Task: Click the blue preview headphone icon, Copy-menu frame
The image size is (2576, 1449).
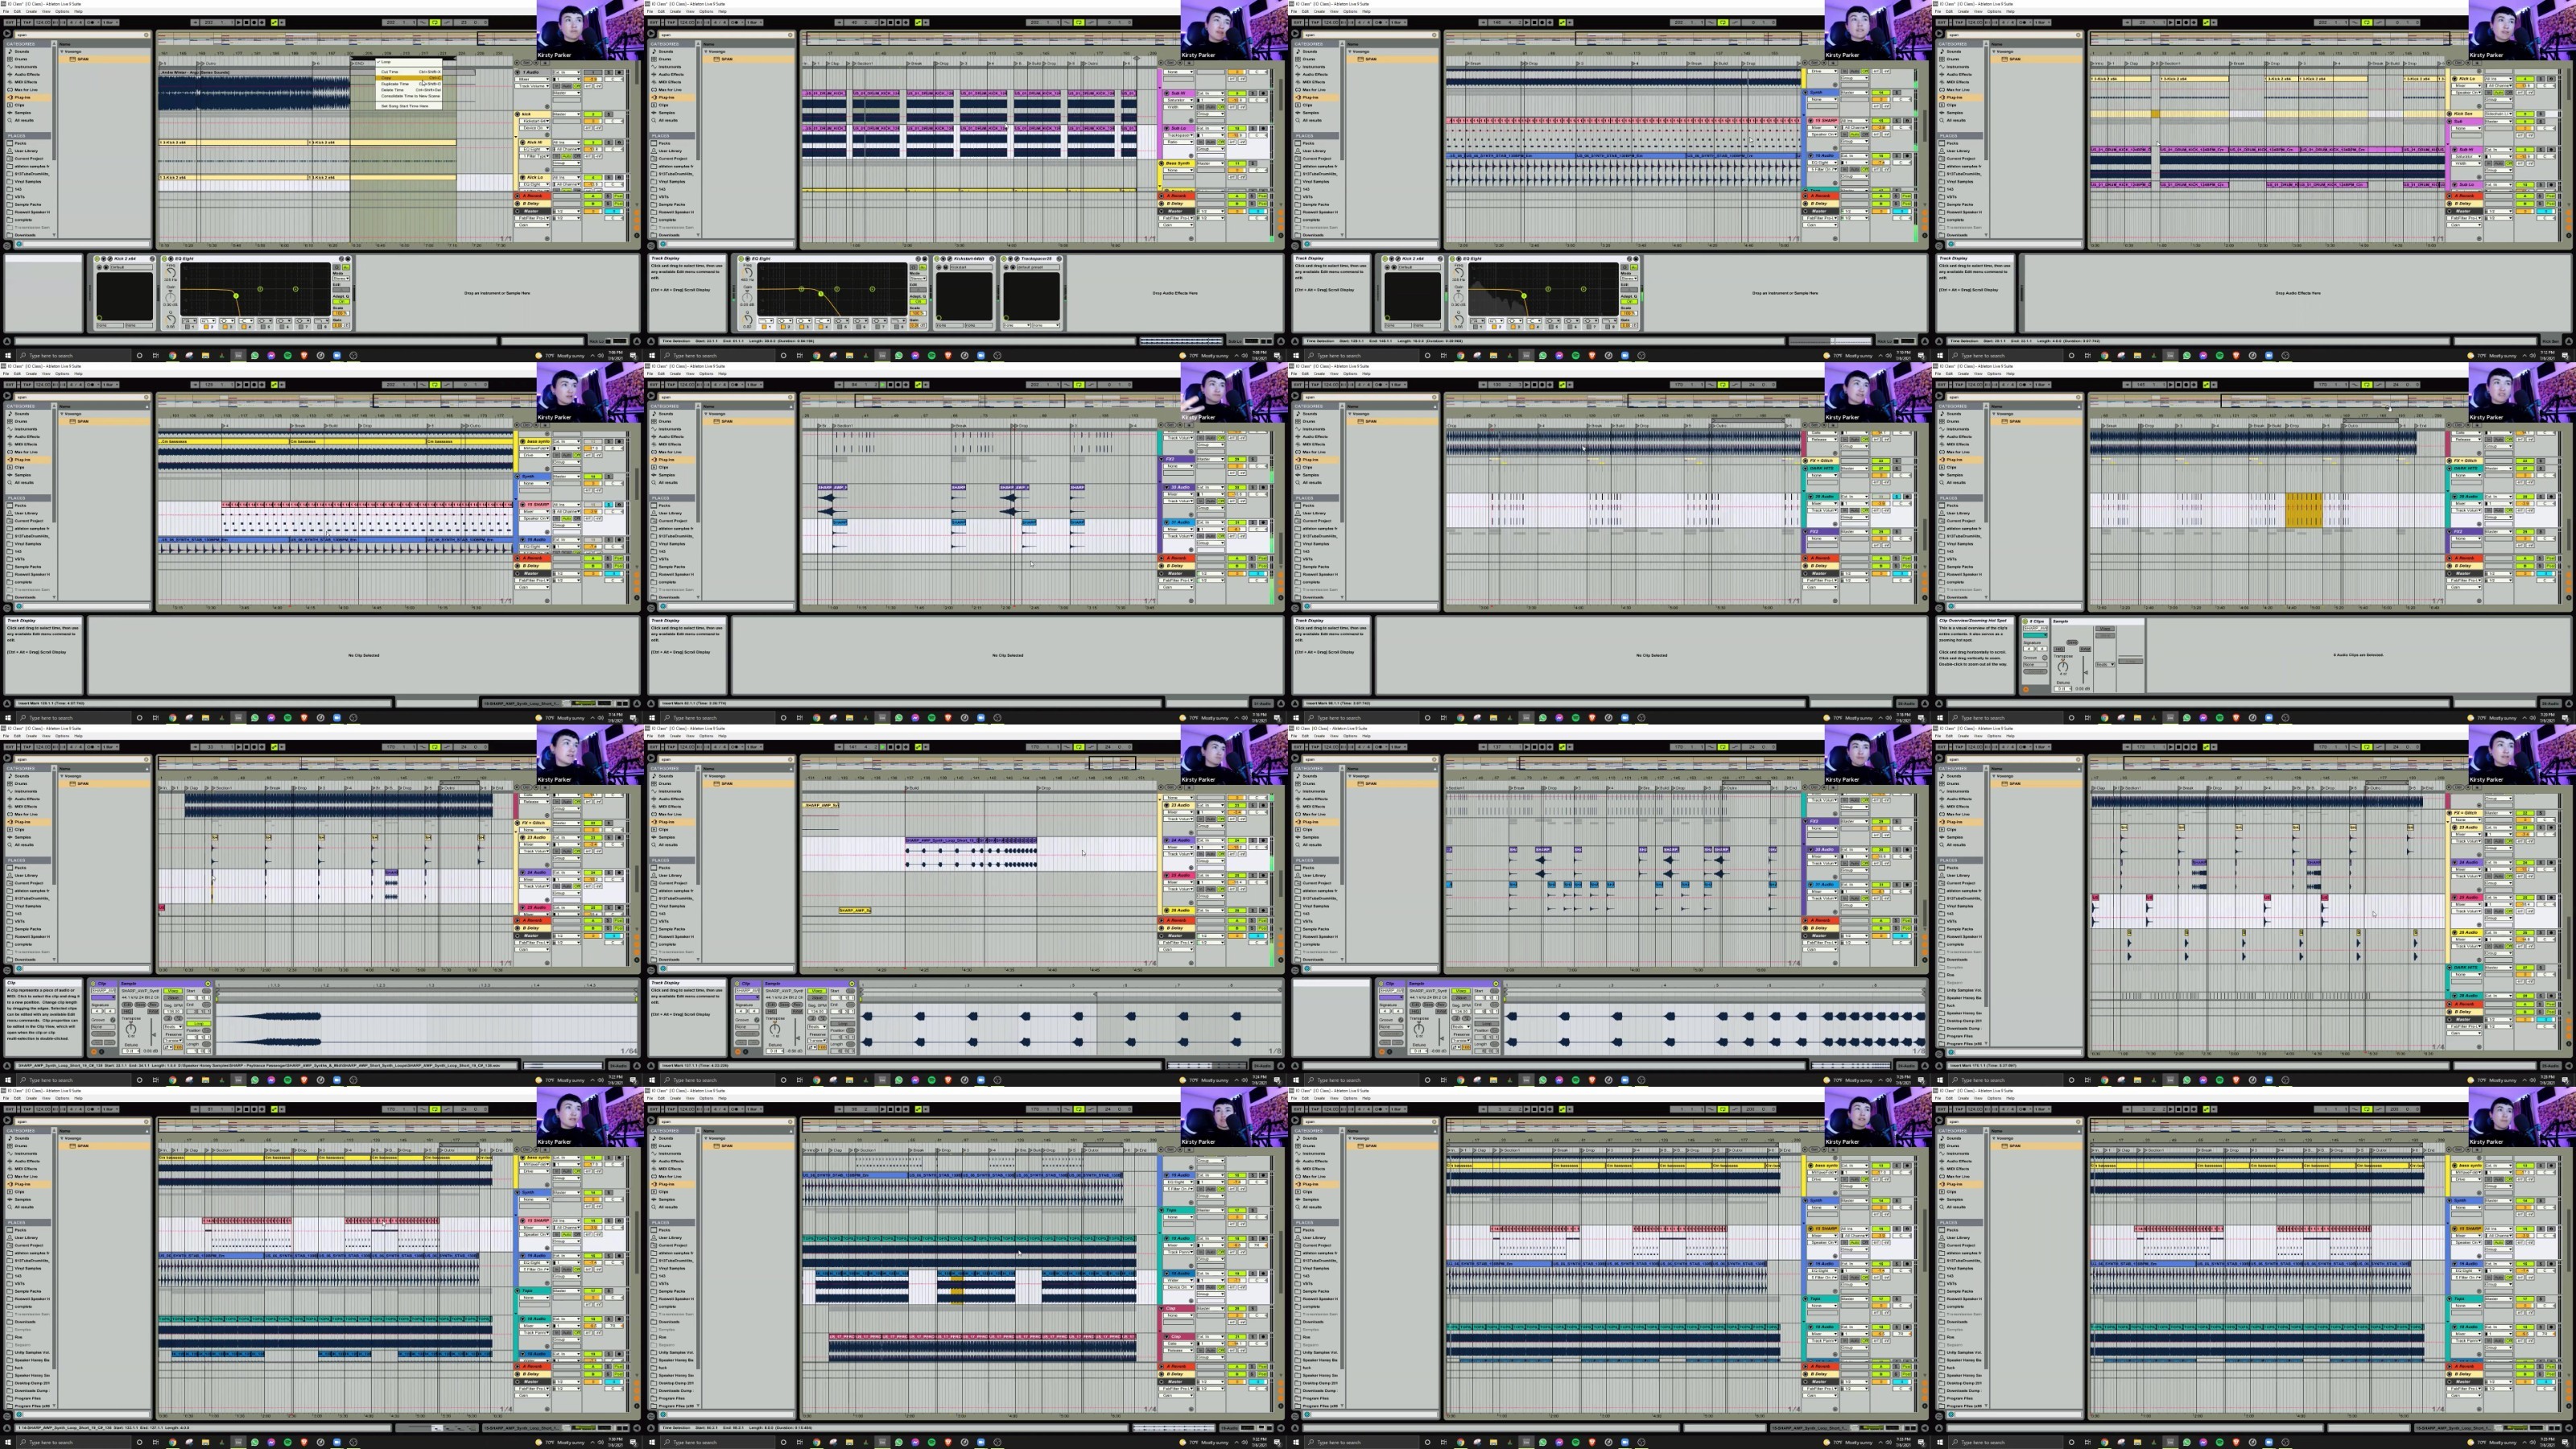Action: 19,244
